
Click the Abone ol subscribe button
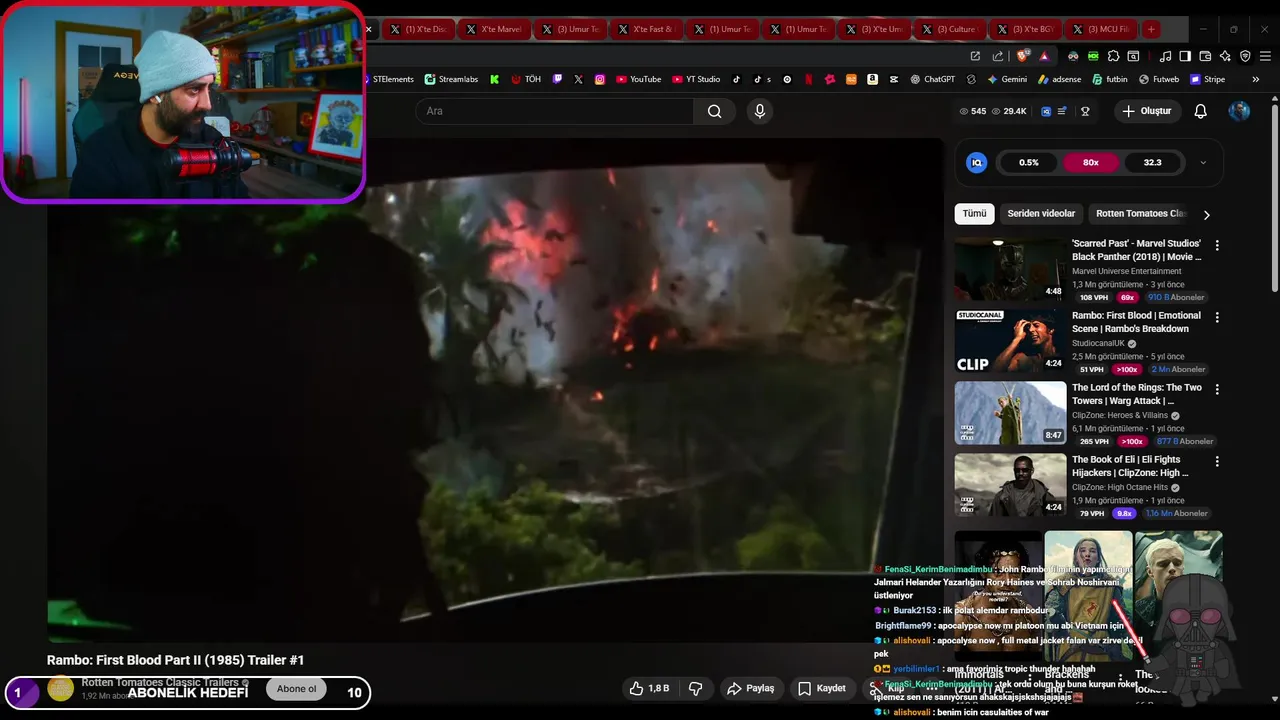(296, 688)
